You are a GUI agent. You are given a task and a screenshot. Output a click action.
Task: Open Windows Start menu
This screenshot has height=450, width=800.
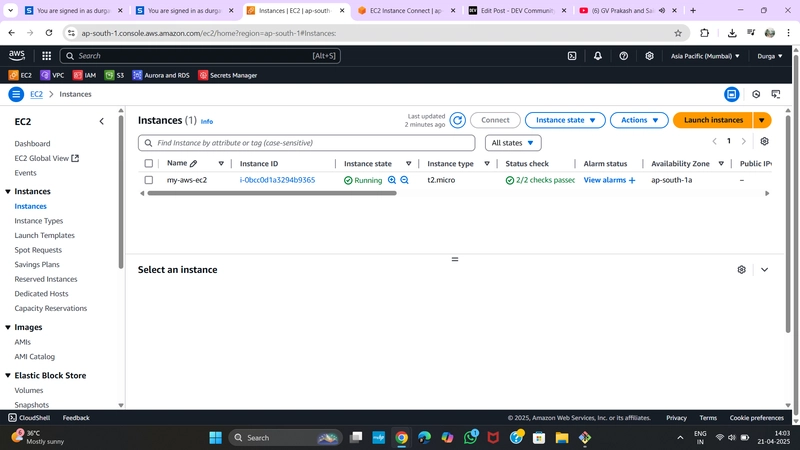(x=215, y=438)
